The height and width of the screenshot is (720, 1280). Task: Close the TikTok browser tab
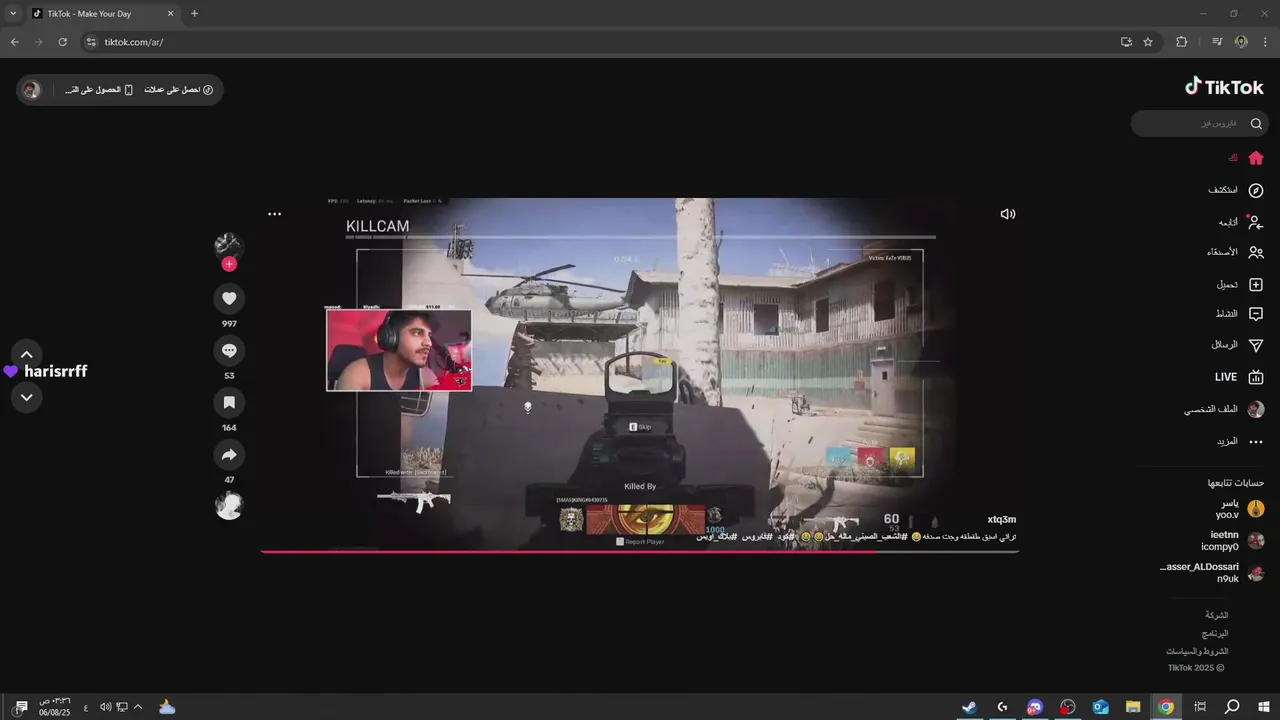(170, 14)
